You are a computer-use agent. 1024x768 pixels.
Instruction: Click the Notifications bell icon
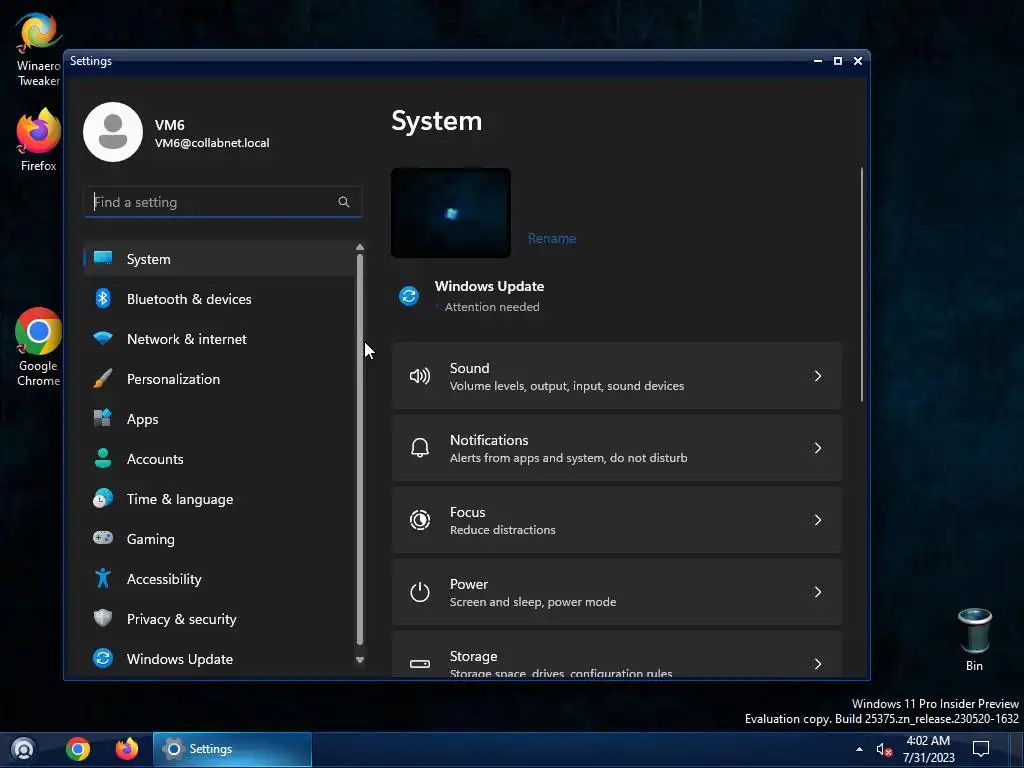click(x=419, y=447)
